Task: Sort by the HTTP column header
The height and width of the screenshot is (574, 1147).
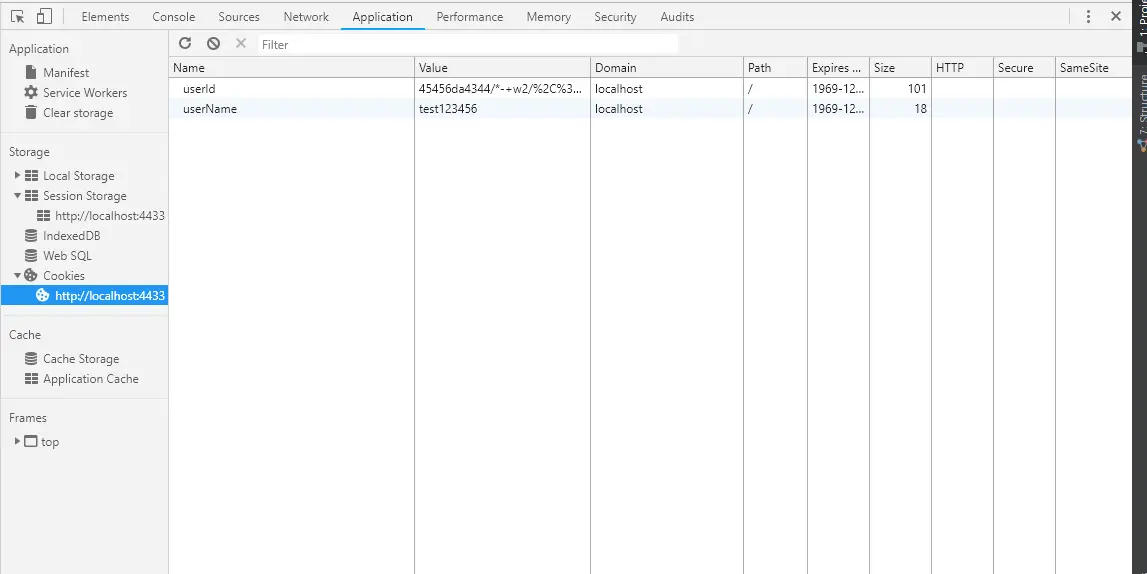Action: pyautogui.click(x=962, y=67)
